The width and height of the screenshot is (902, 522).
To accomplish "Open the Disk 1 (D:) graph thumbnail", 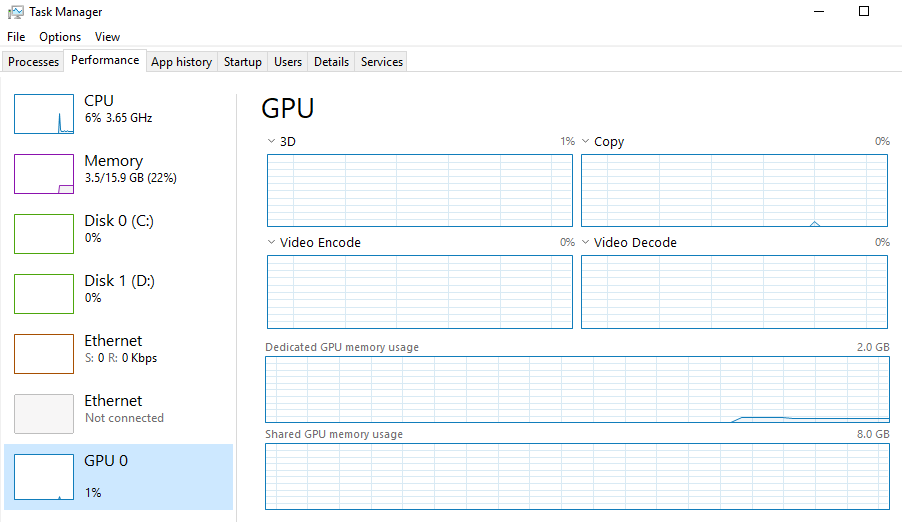I will coord(44,294).
